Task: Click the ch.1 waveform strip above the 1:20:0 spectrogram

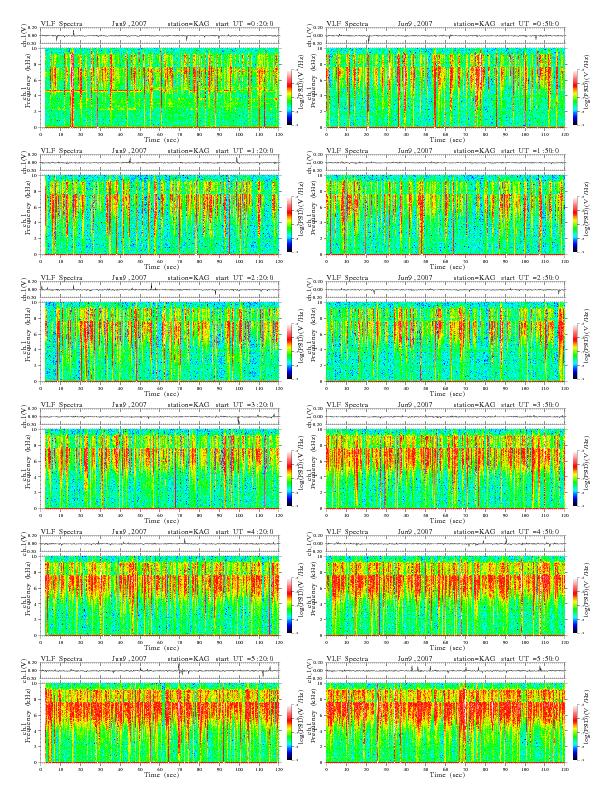Action: pos(160,163)
